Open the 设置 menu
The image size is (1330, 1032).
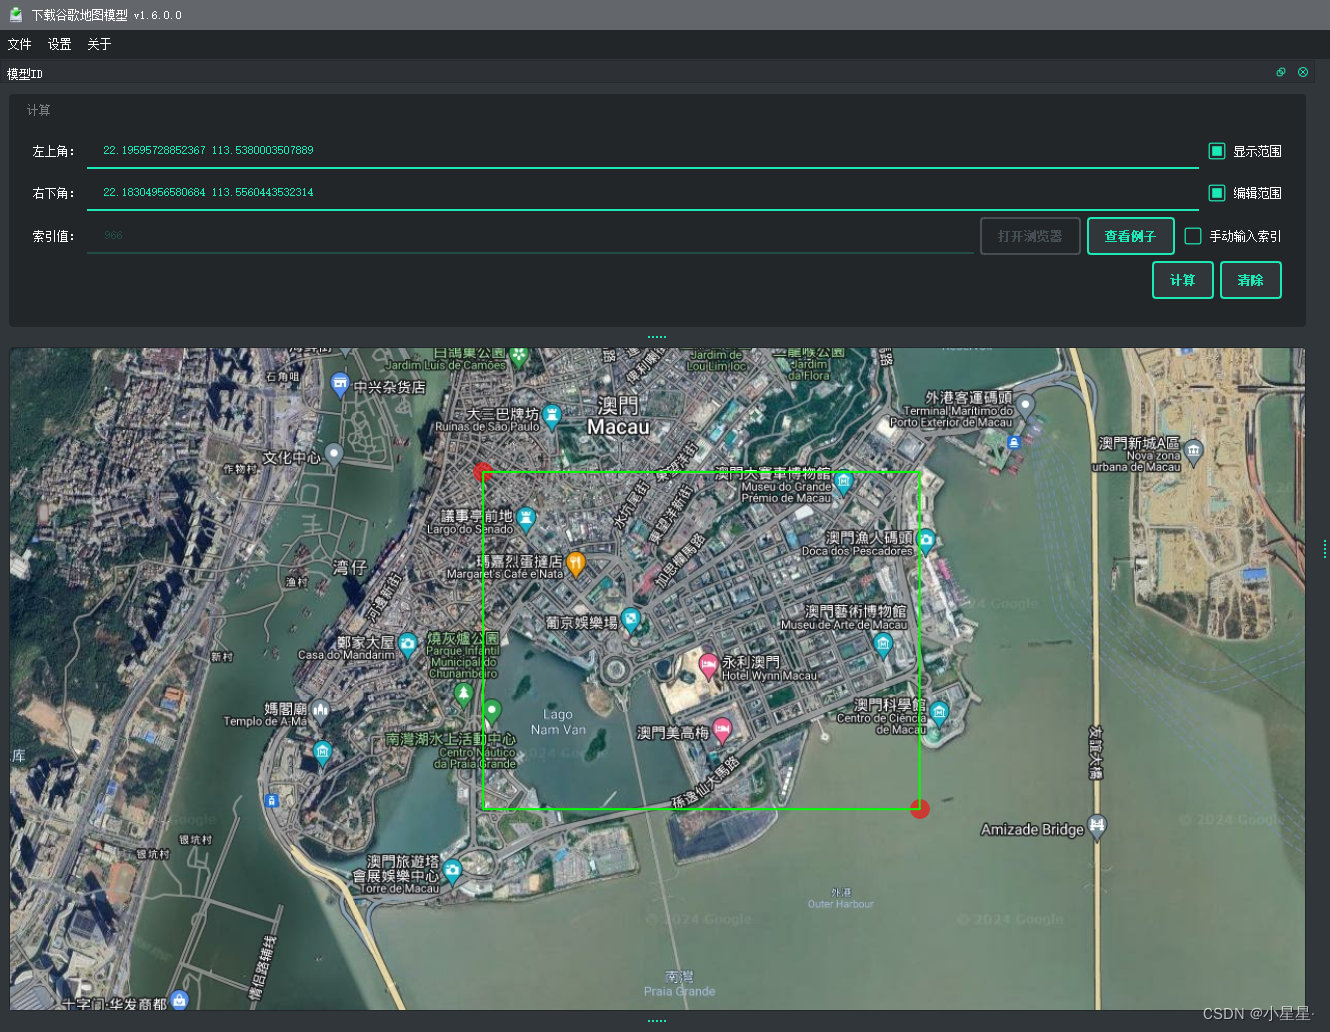point(60,44)
